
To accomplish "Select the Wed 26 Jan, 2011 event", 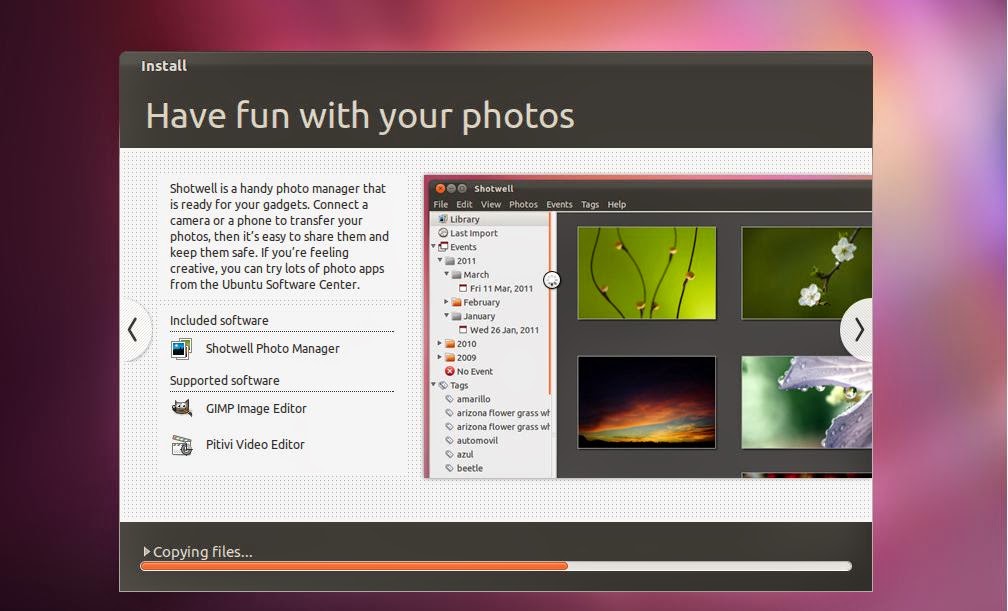I will coord(504,330).
